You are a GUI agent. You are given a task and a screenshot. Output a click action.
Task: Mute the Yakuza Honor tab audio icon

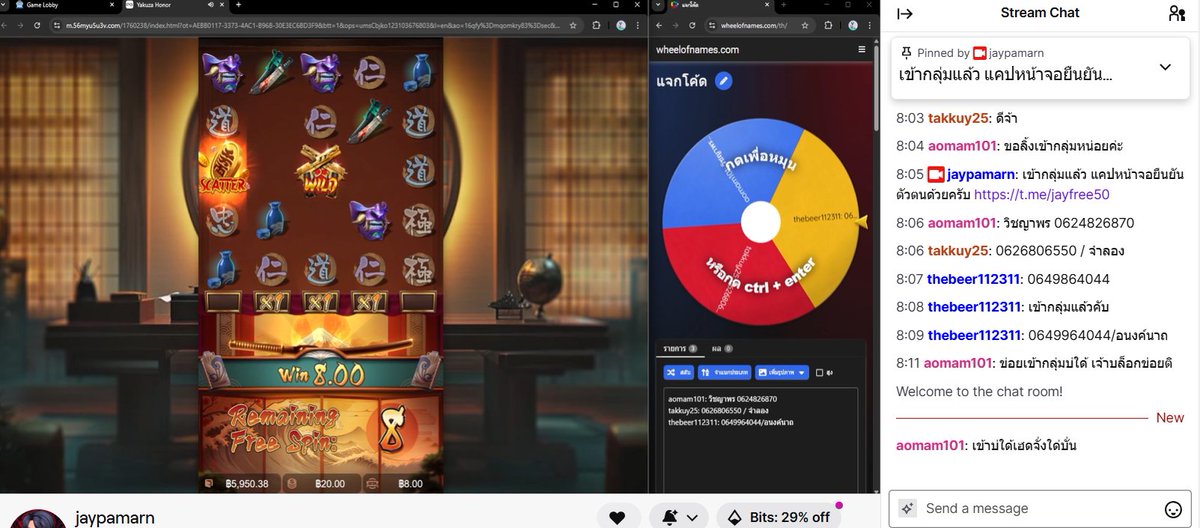[x=211, y=6]
